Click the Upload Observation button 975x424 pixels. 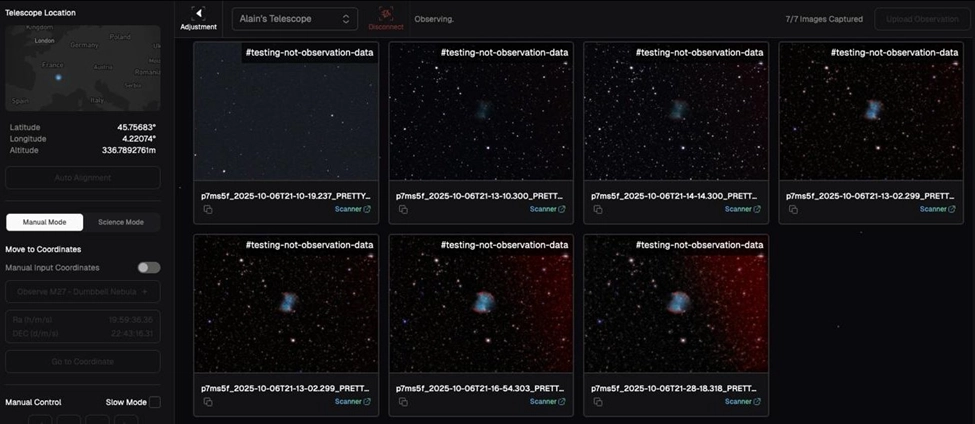pos(922,19)
